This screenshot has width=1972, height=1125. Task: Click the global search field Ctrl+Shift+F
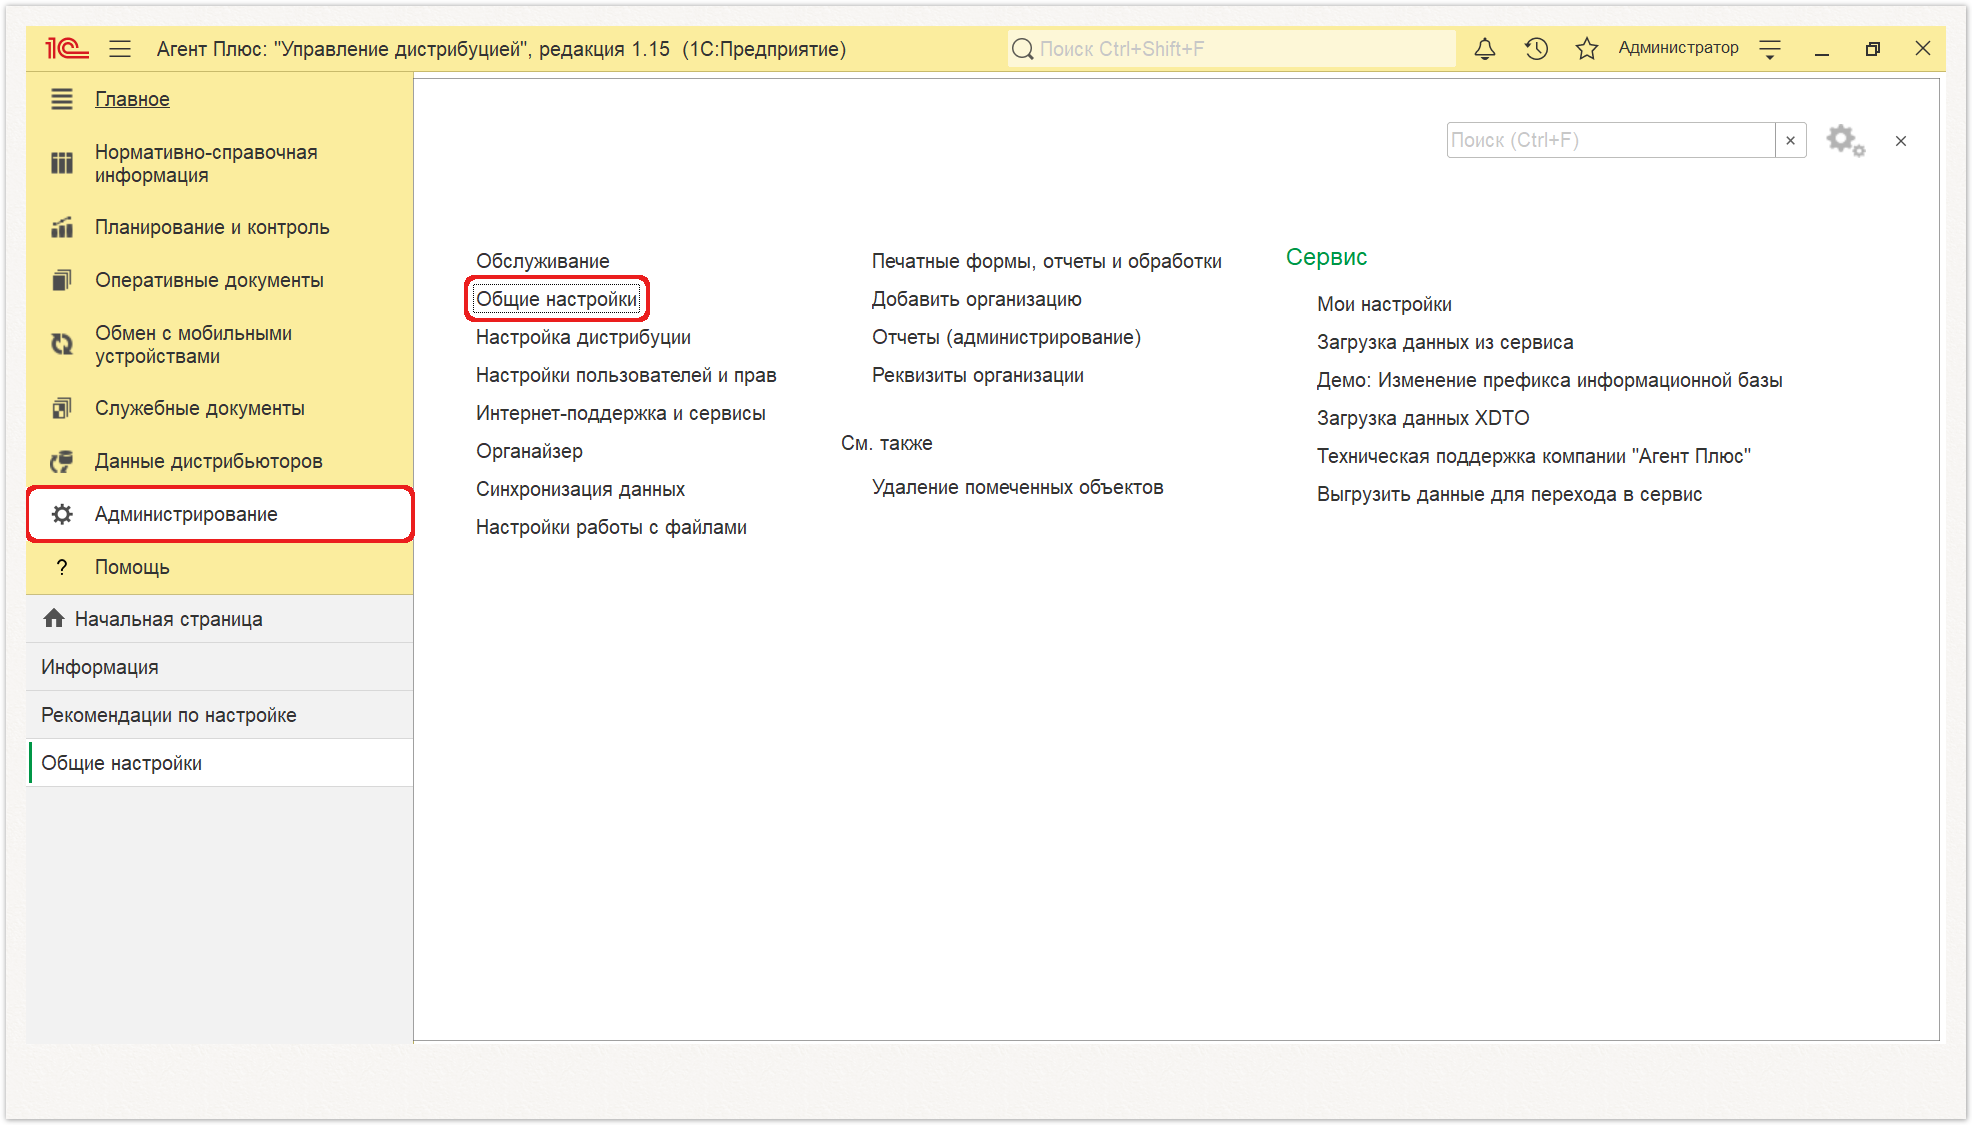[1232, 48]
